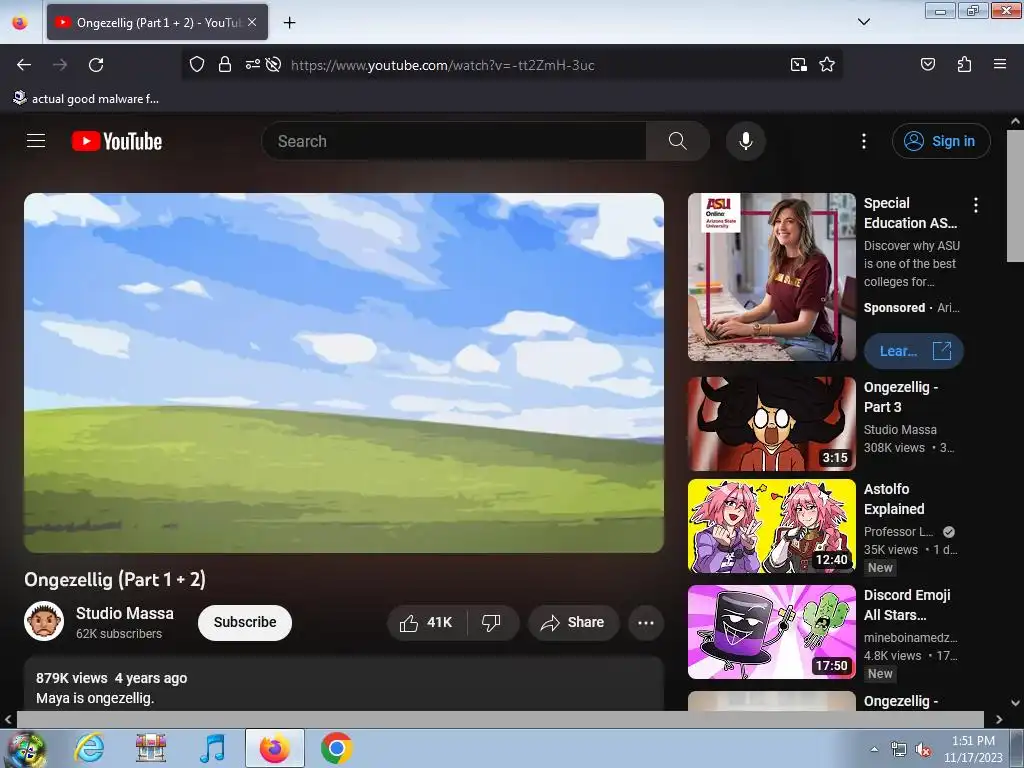Open Firefox application hamburger menu
This screenshot has width=1024, height=768.
[999, 64]
